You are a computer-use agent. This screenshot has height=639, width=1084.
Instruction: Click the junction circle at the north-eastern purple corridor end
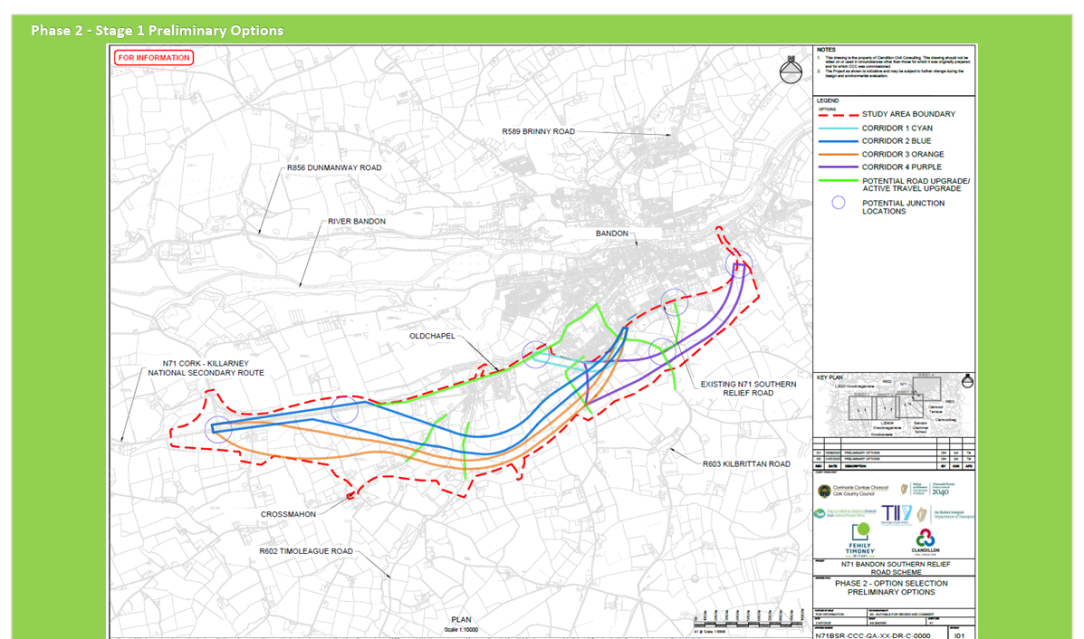click(x=739, y=265)
